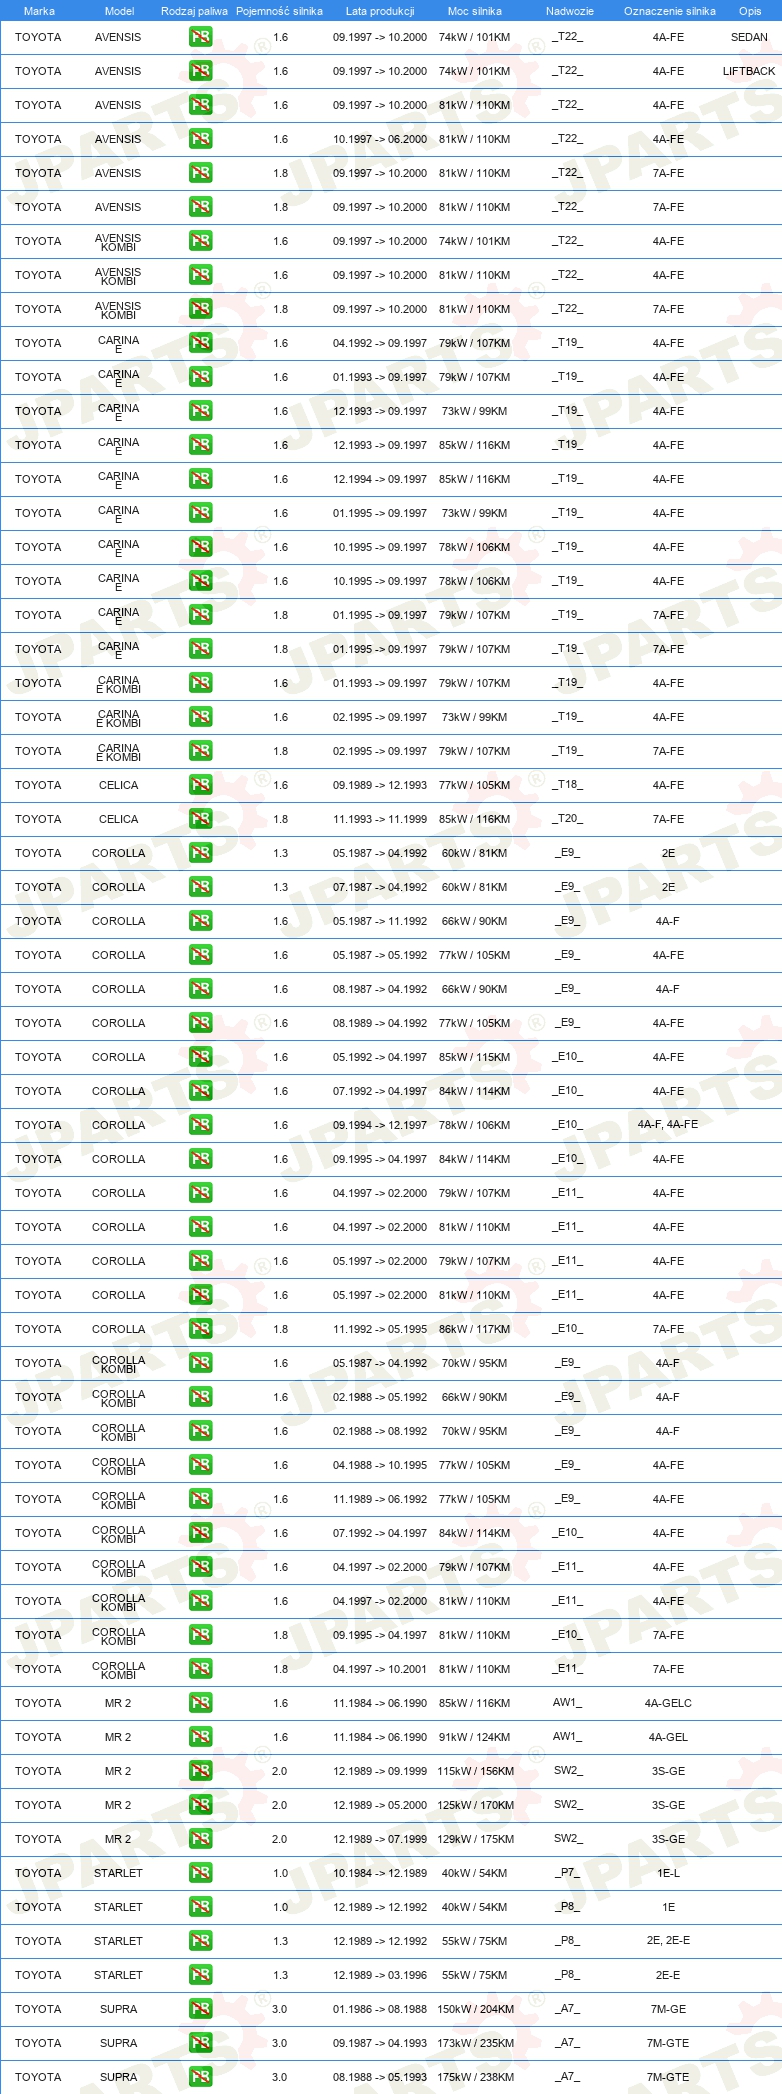Click the 'Pojemność silnika' column header

coord(279,11)
